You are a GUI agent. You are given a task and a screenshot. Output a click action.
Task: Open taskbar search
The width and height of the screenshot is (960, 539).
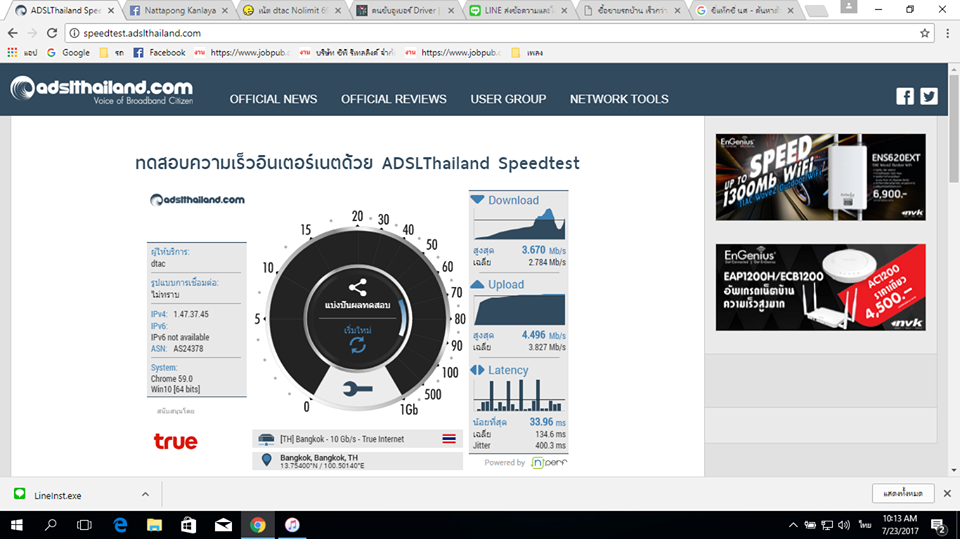[x=51, y=525]
